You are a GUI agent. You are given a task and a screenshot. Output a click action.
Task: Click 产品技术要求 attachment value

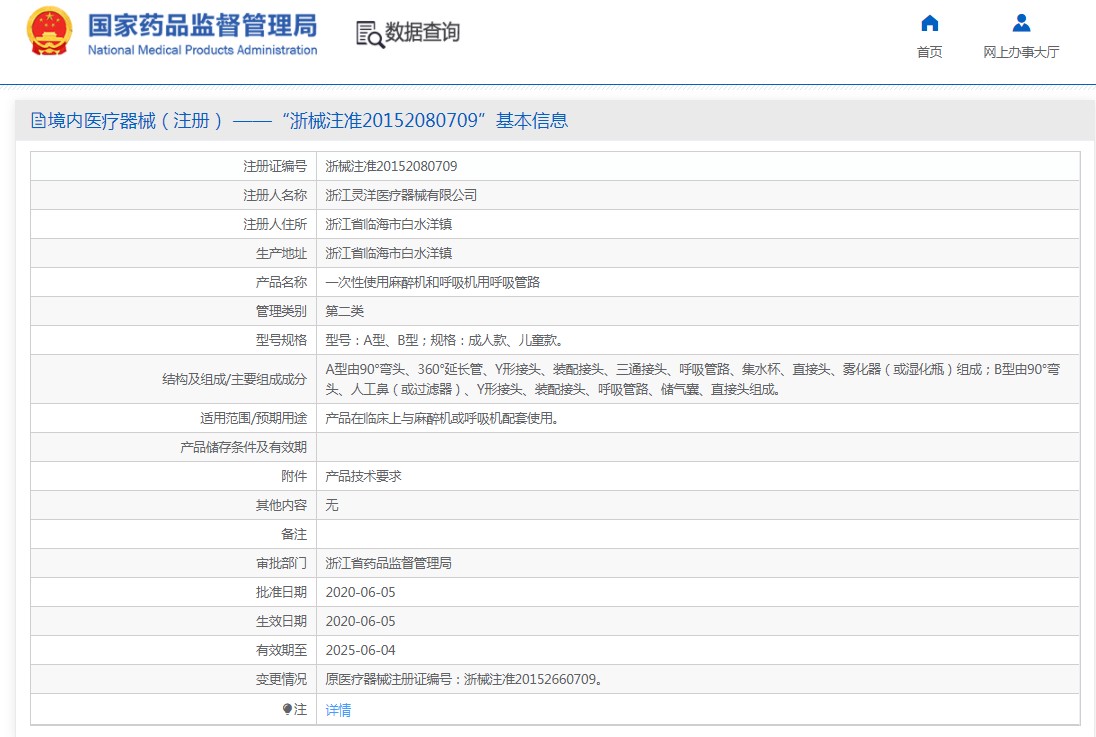[363, 476]
